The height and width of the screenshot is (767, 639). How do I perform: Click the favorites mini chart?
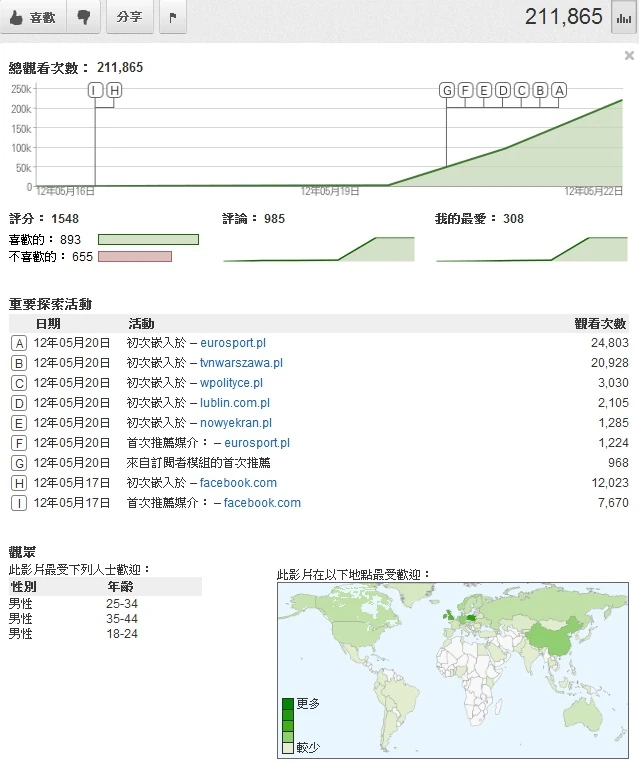point(532,249)
